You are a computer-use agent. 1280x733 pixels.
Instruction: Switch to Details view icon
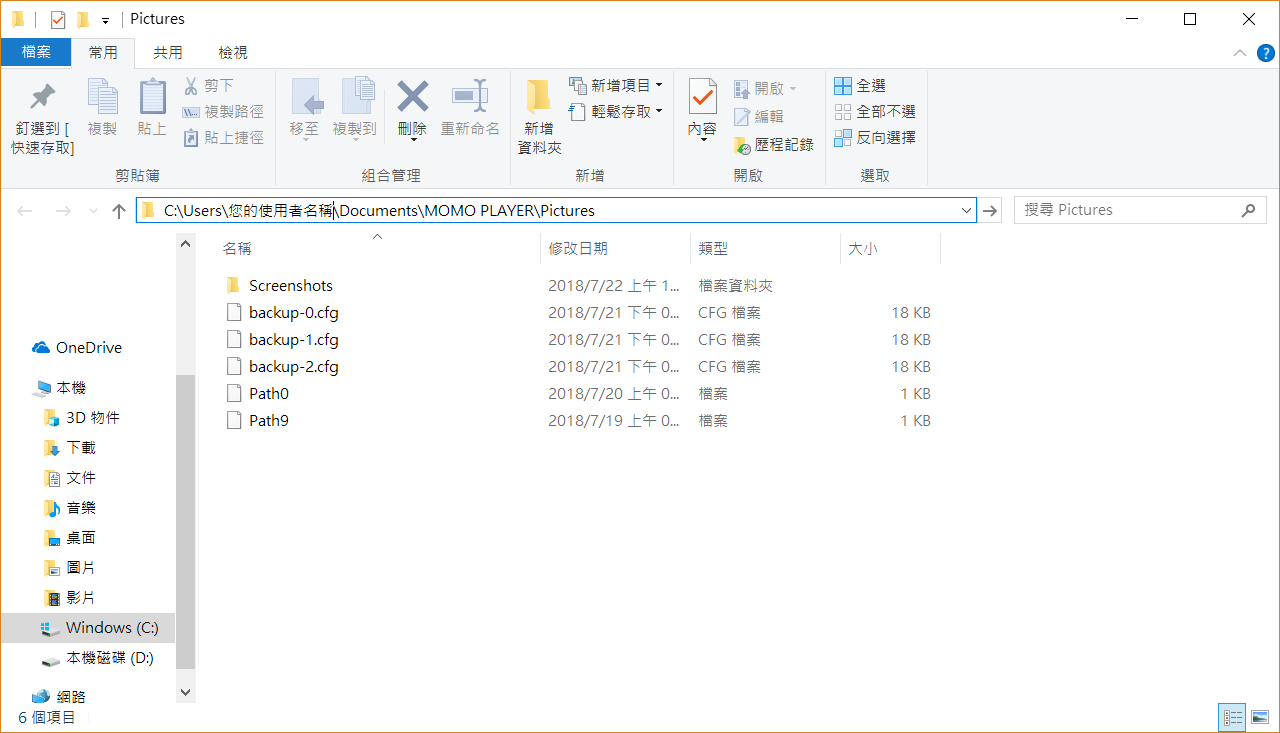[x=1232, y=717]
